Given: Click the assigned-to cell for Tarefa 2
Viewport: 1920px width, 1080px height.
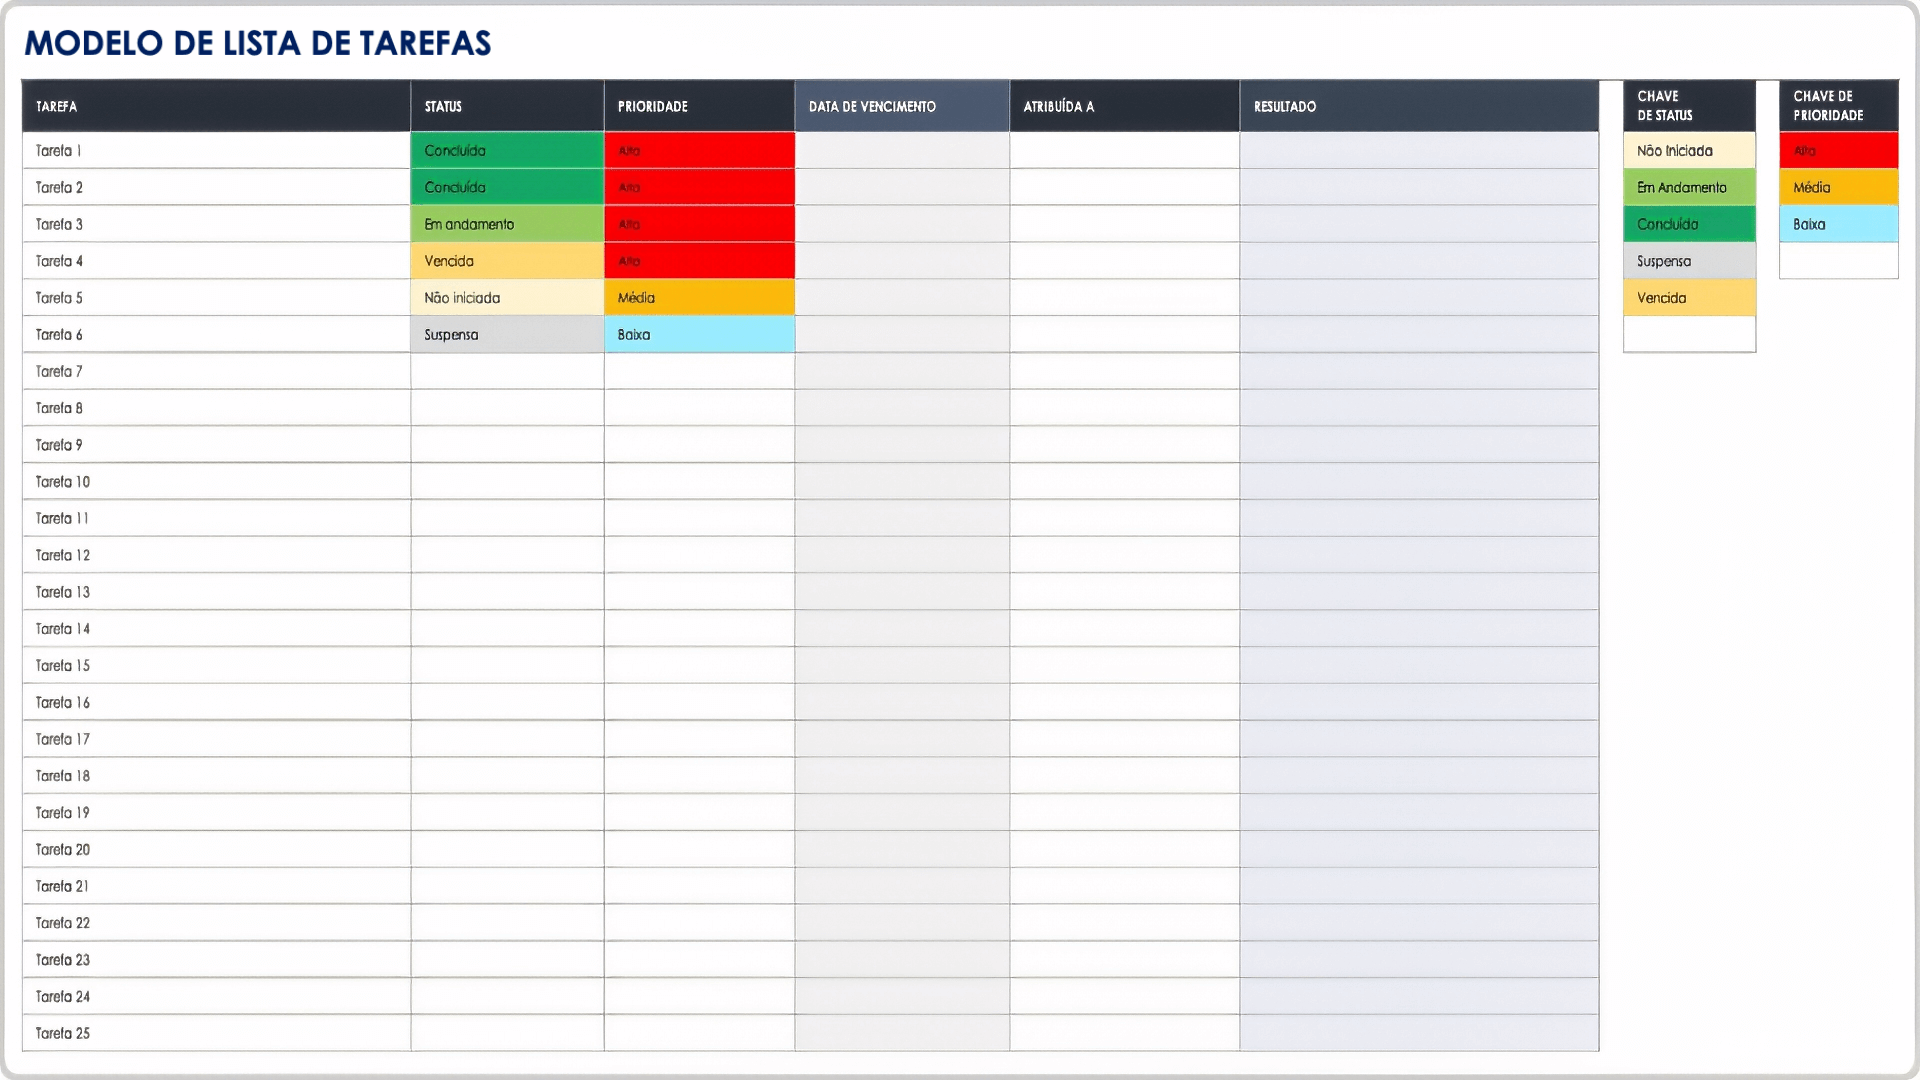Looking at the screenshot, I should tap(1125, 187).
